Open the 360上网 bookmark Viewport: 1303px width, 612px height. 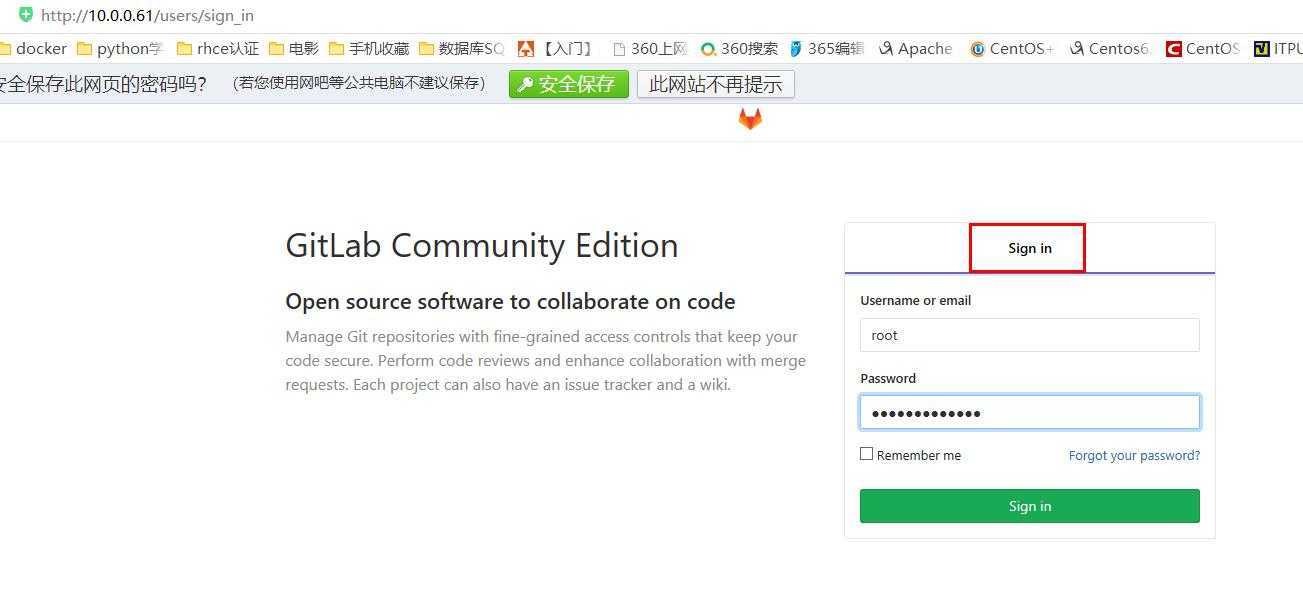[649, 48]
